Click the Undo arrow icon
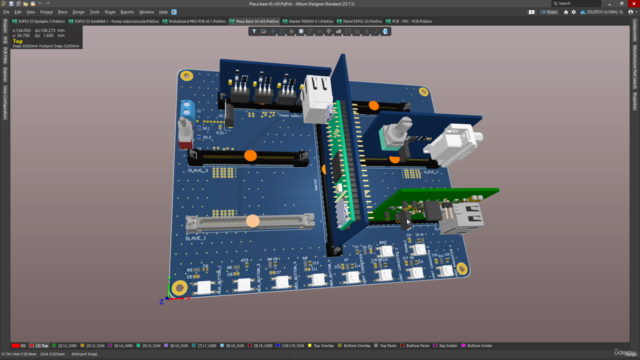The height and width of the screenshot is (360, 640). [40, 4]
